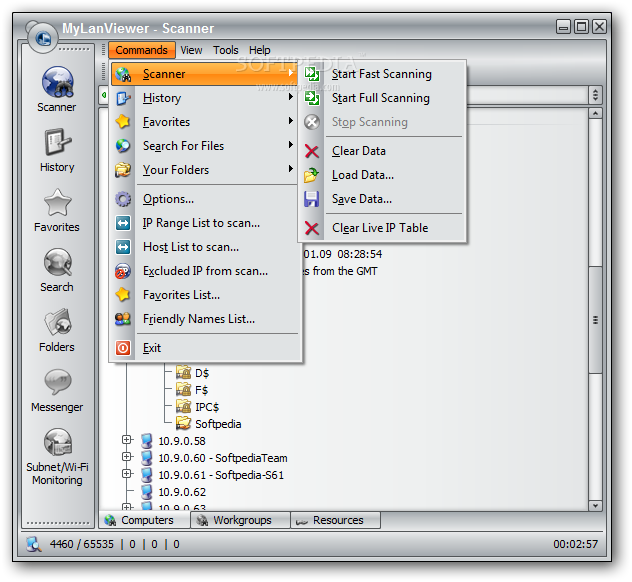
Task: Switch to the Workgroups tab
Action: [x=241, y=520]
